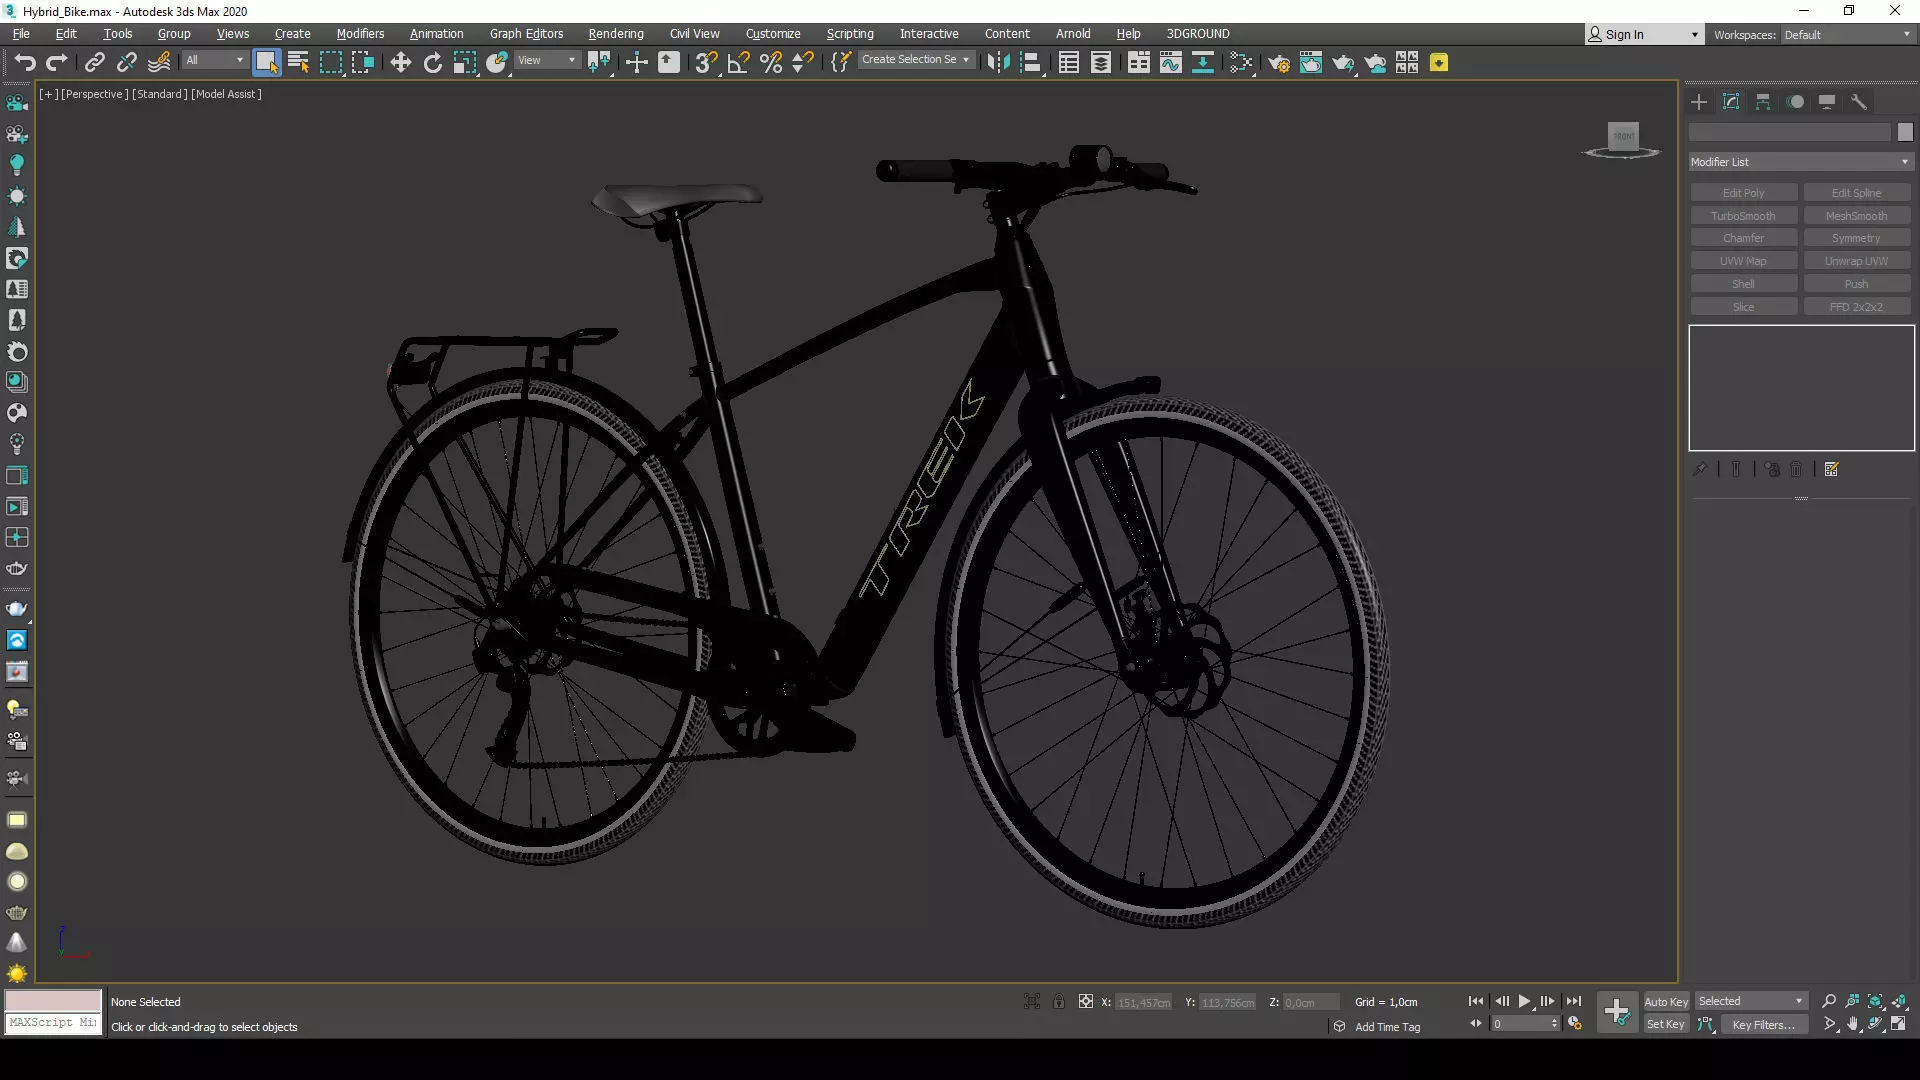The image size is (1920, 1080).
Task: Toggle 3D Snaps on toolbar
Action: [706, 63]
